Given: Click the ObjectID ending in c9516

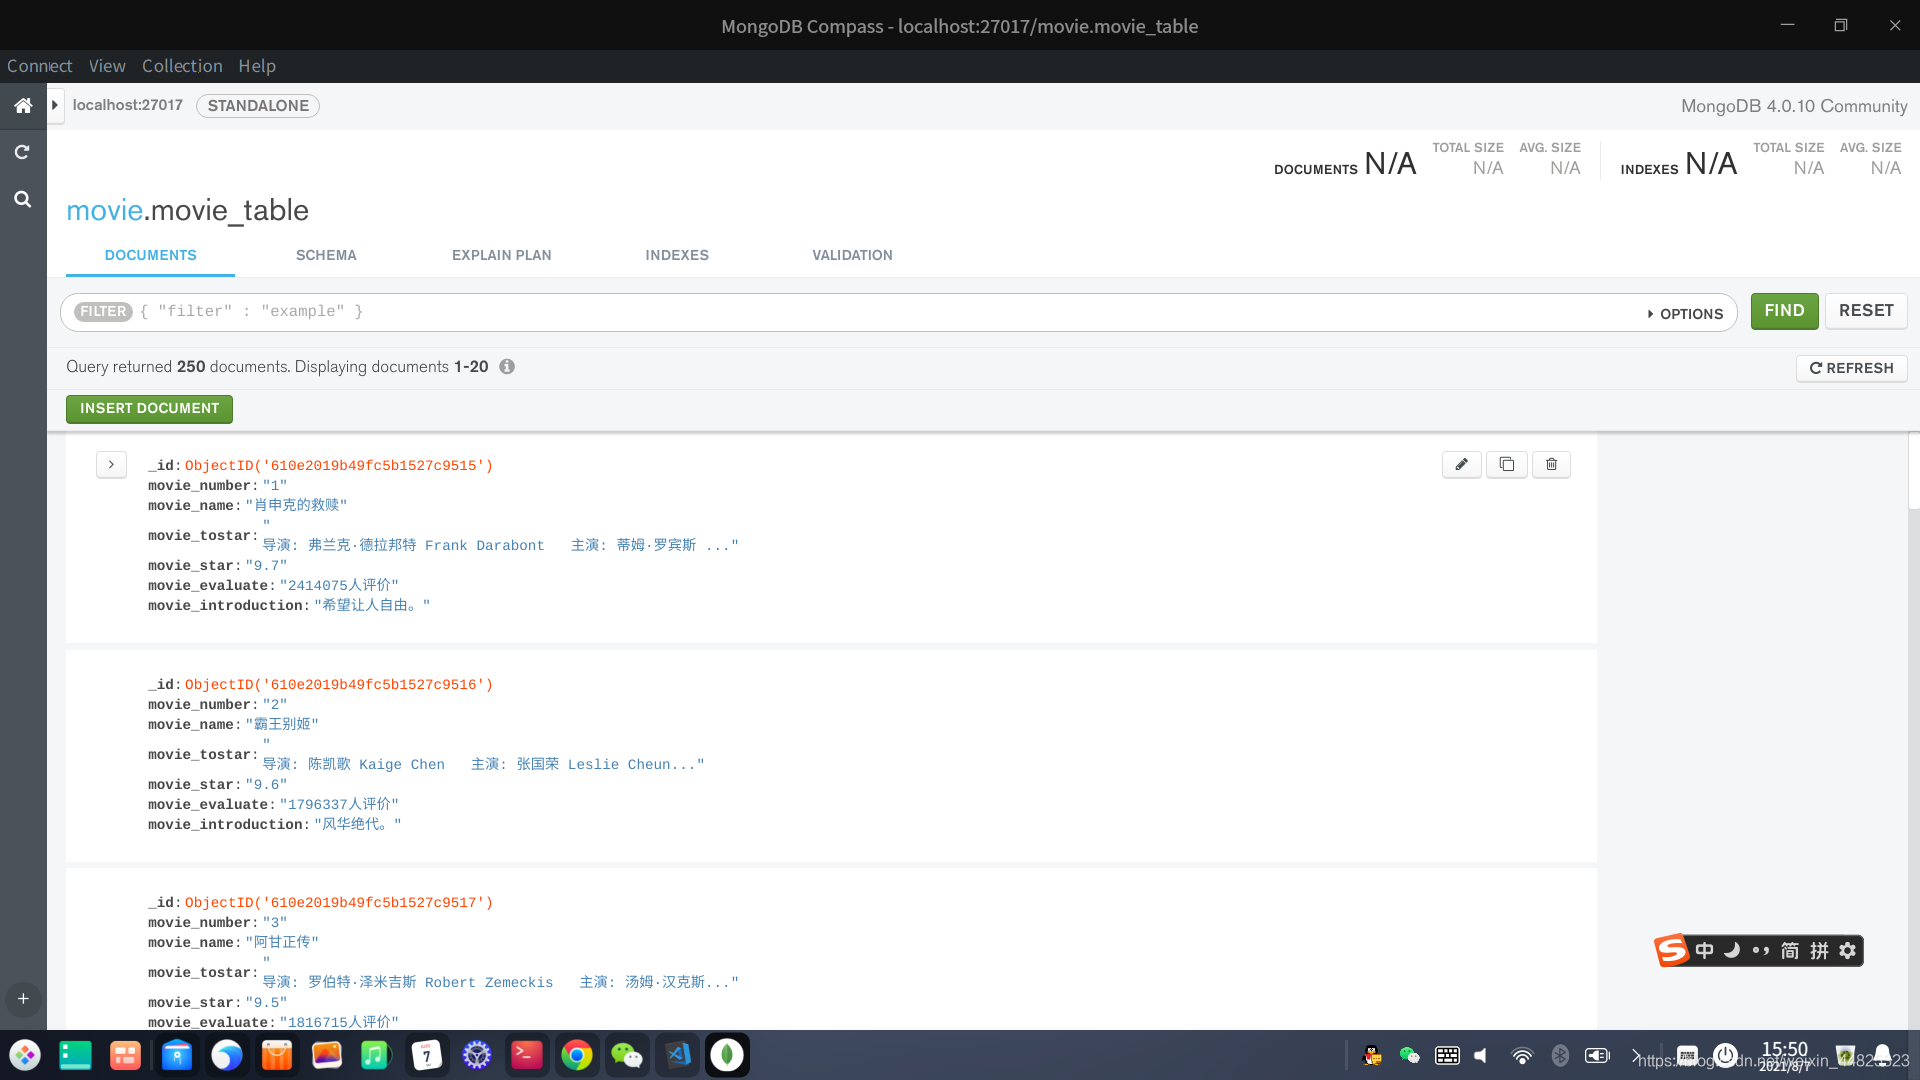Looking at the screenshot, I should click(339, 685).
